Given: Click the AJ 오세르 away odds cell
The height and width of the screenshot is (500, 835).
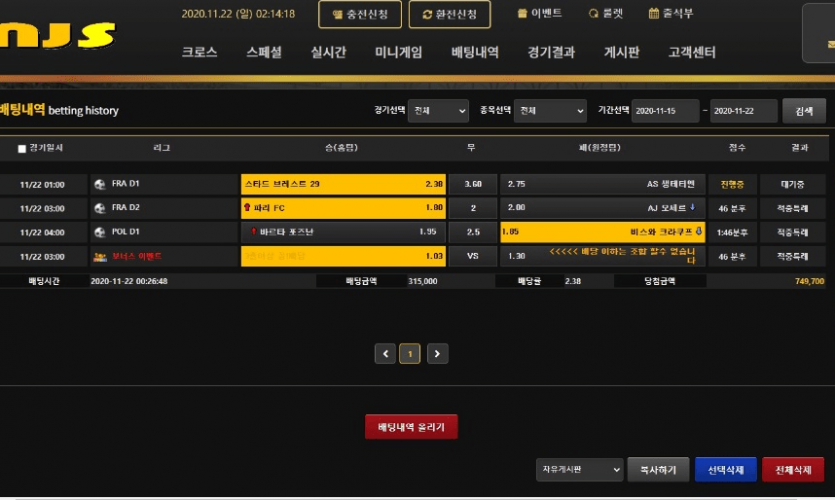Looking at the screenshot, I should coord(602,208).
